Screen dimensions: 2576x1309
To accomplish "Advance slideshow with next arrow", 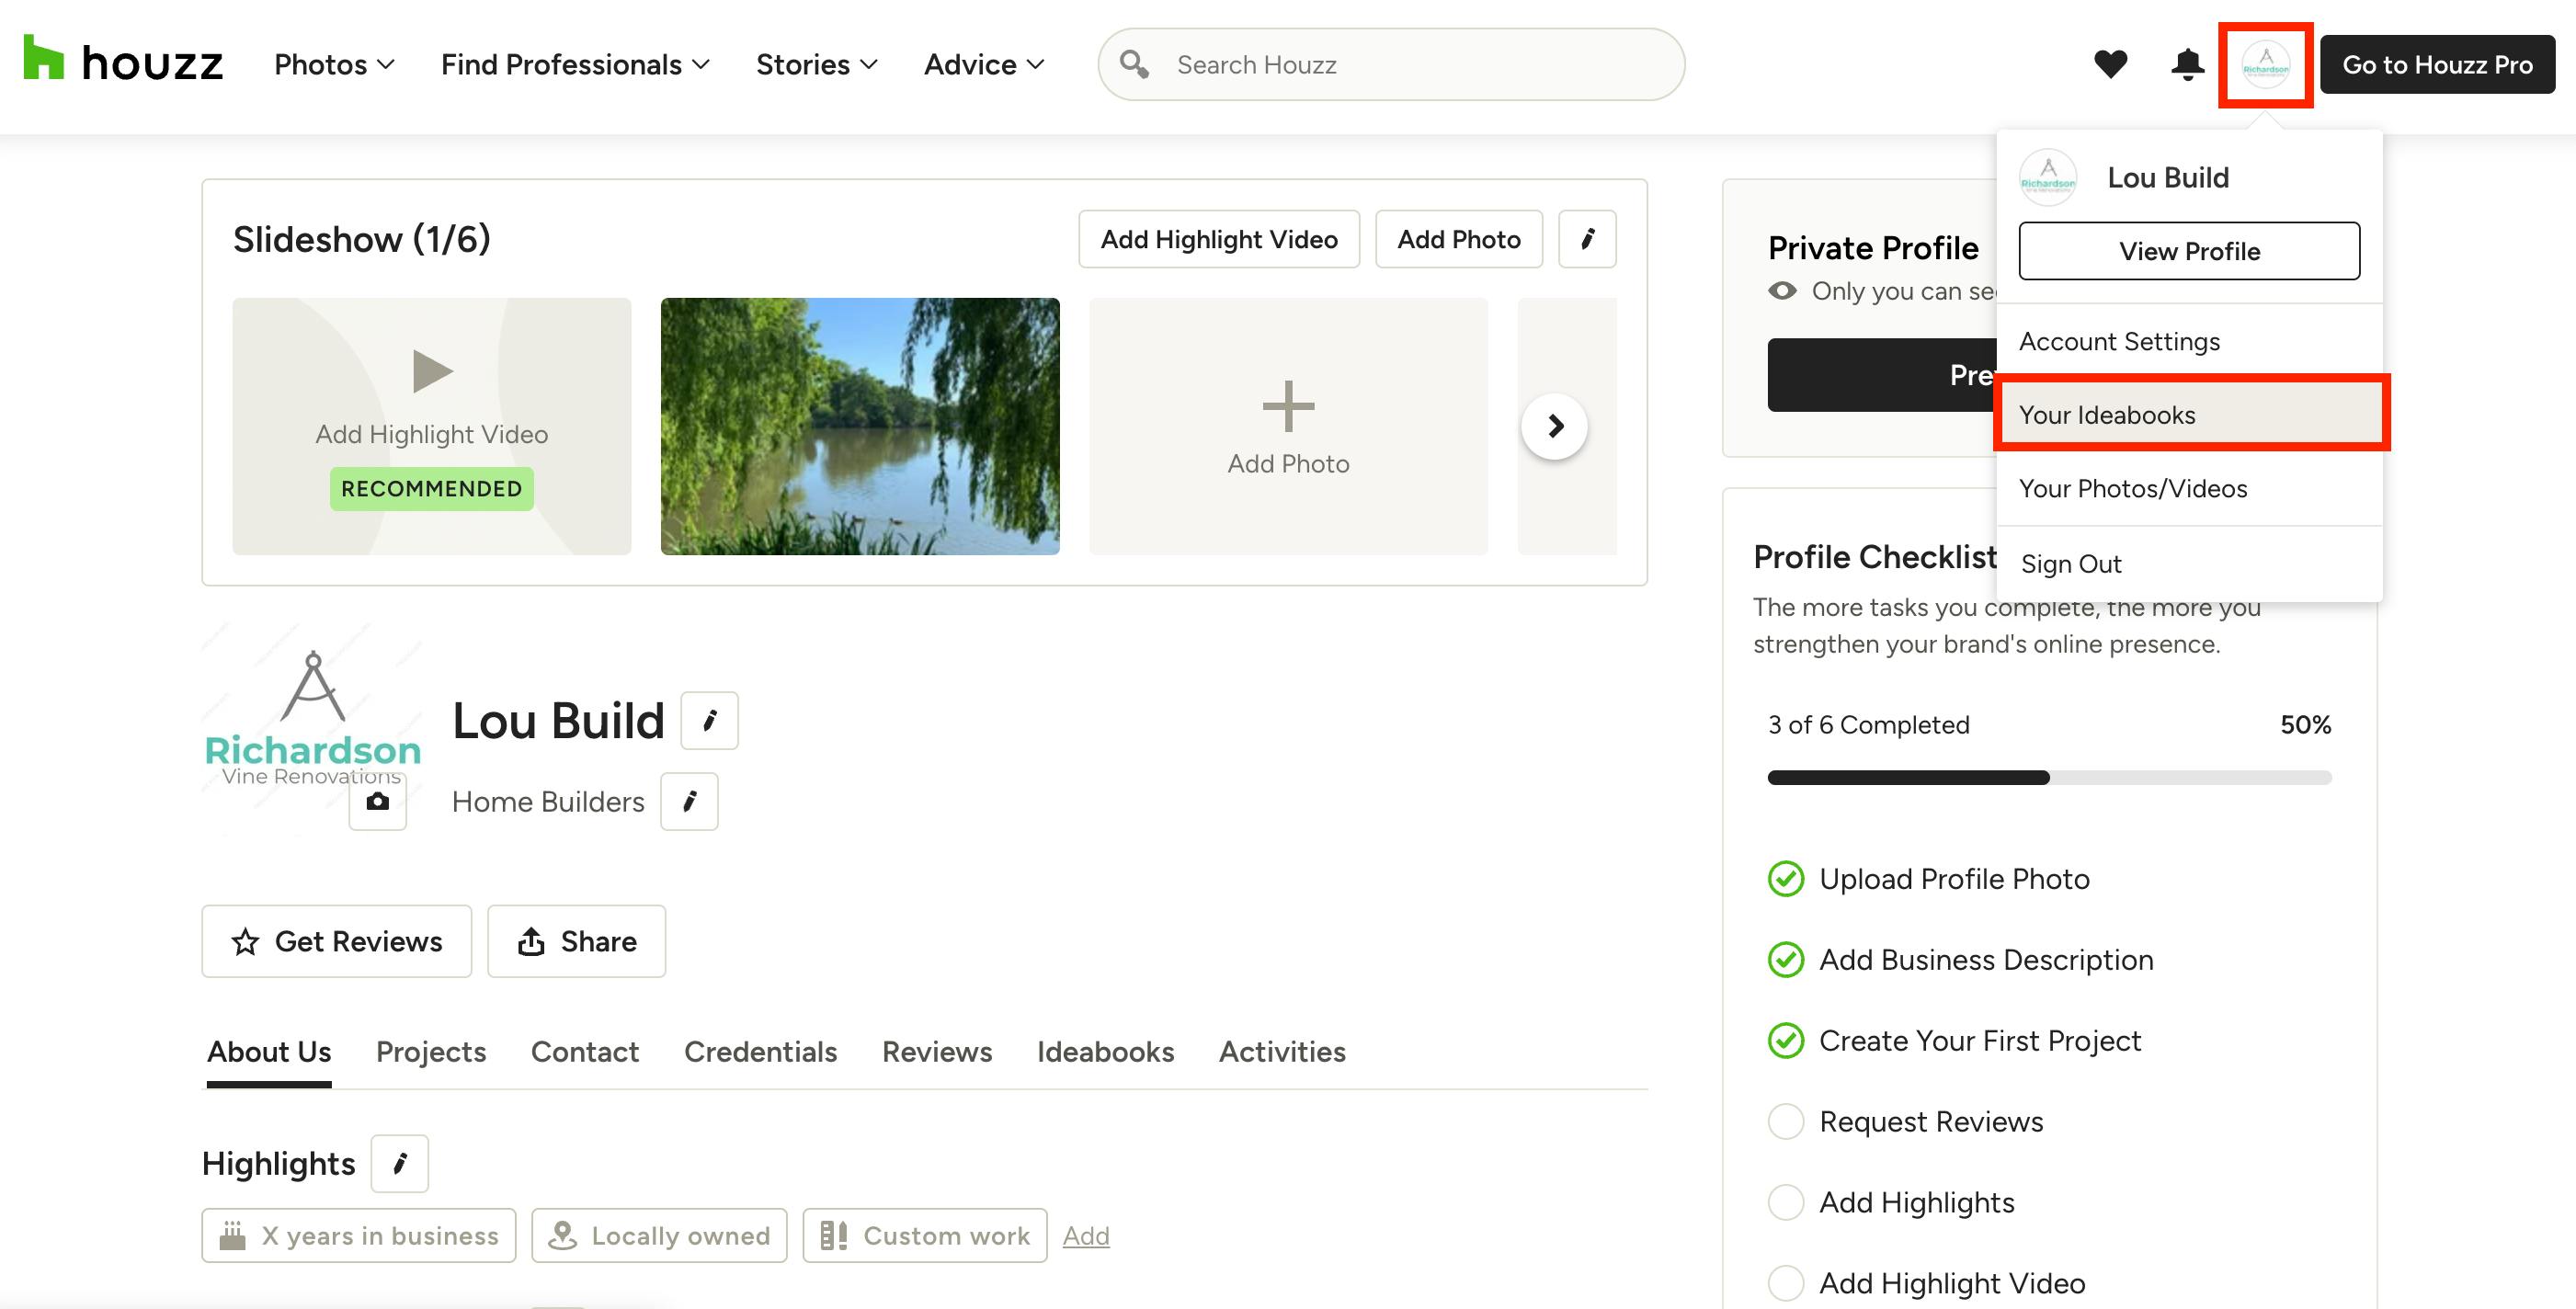I will pyautogui.click(x=1554, y=427).
